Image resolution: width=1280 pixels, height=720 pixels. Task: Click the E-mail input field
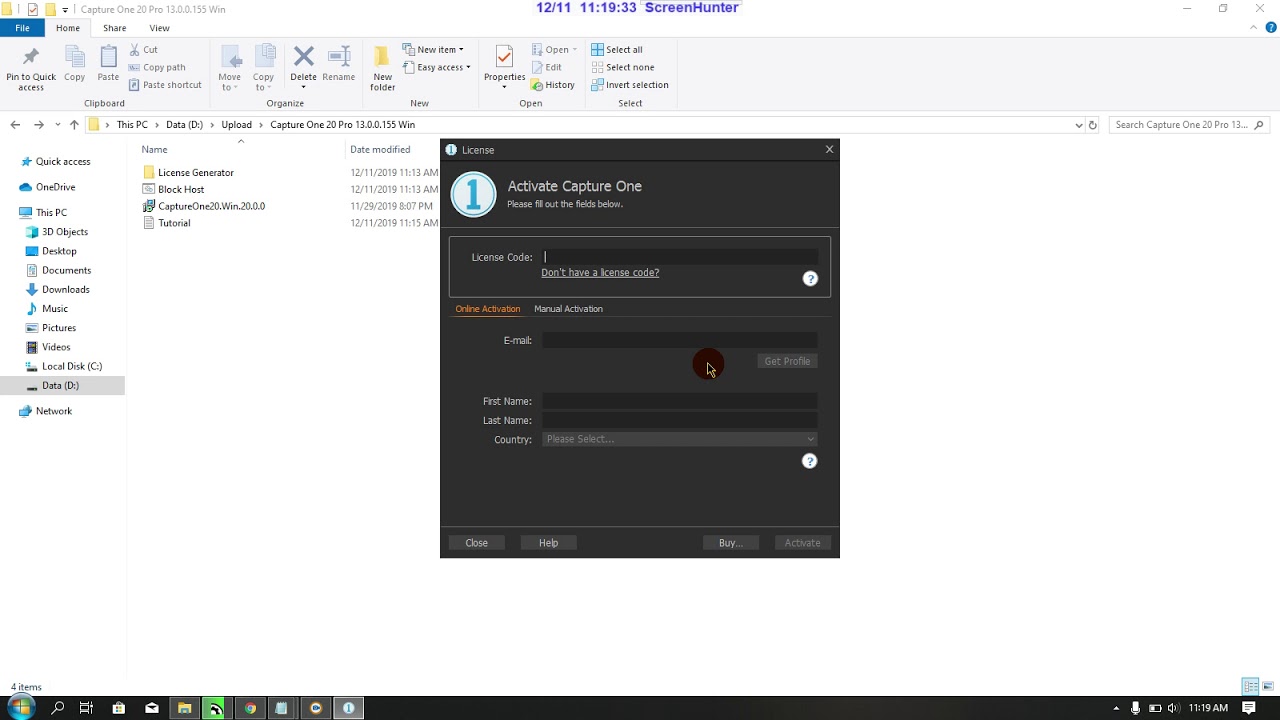coord(680,341)
